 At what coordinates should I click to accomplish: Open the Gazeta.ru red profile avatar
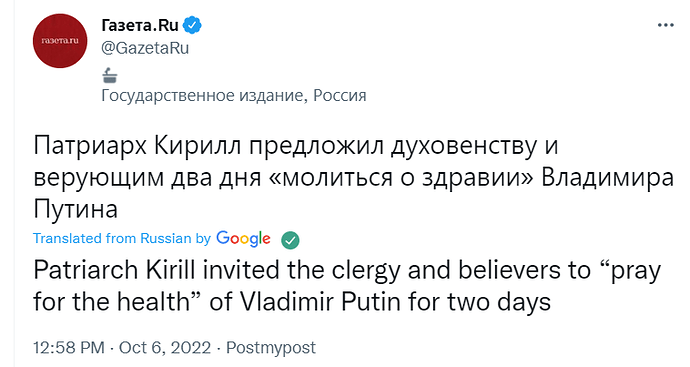[x=60, y=41]
